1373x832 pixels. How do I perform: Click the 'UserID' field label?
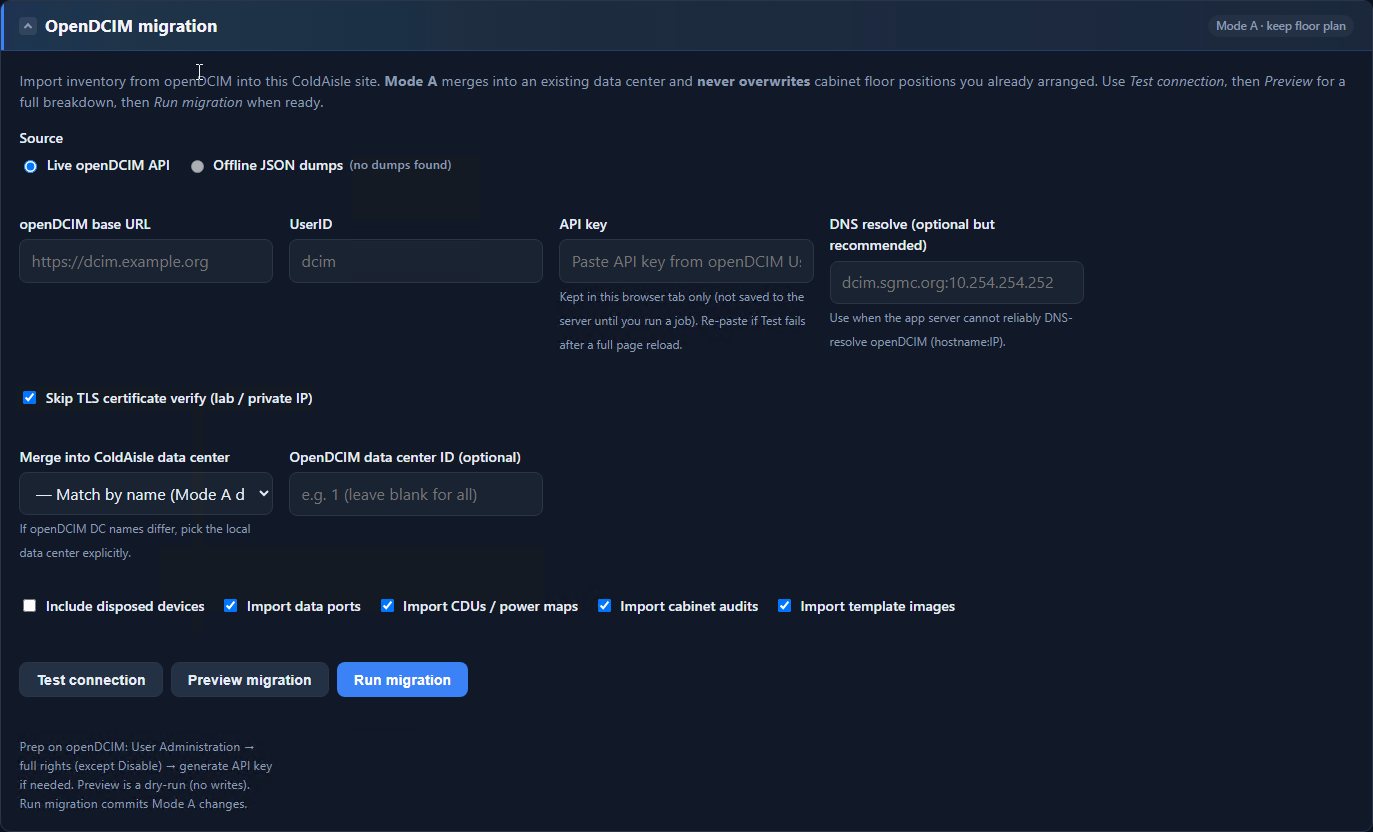click(x=311, y=224)
